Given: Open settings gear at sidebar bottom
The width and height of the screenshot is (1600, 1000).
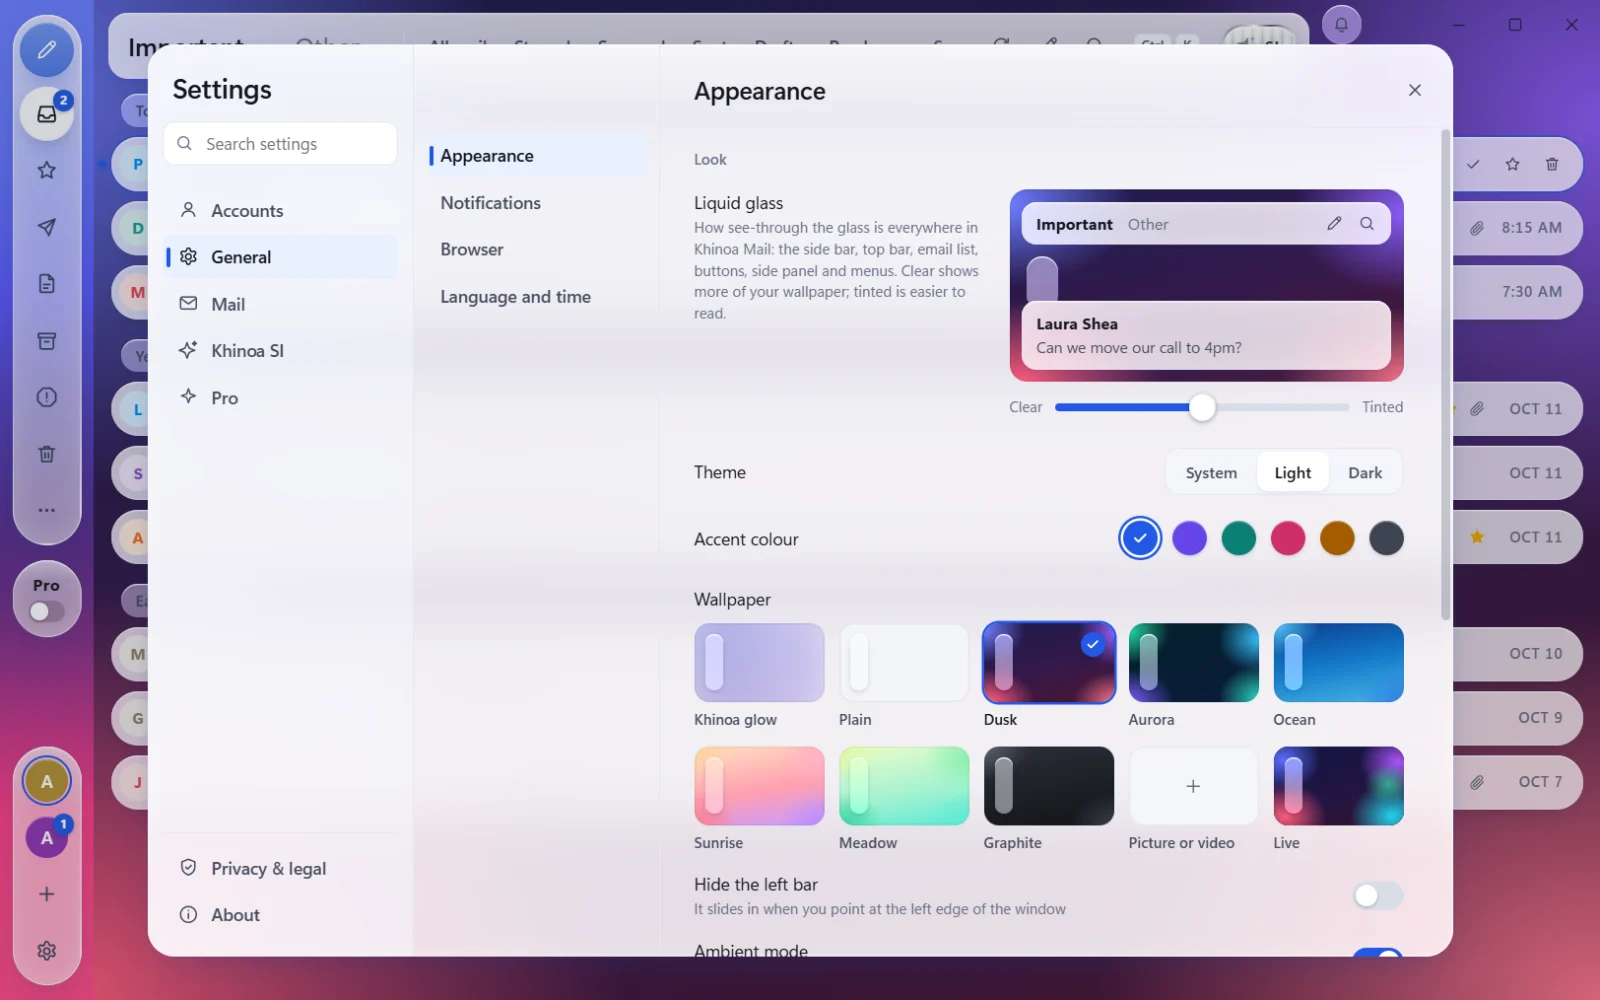Looking at the screenshot, I should pyautogui.click(x=47, y=951).
